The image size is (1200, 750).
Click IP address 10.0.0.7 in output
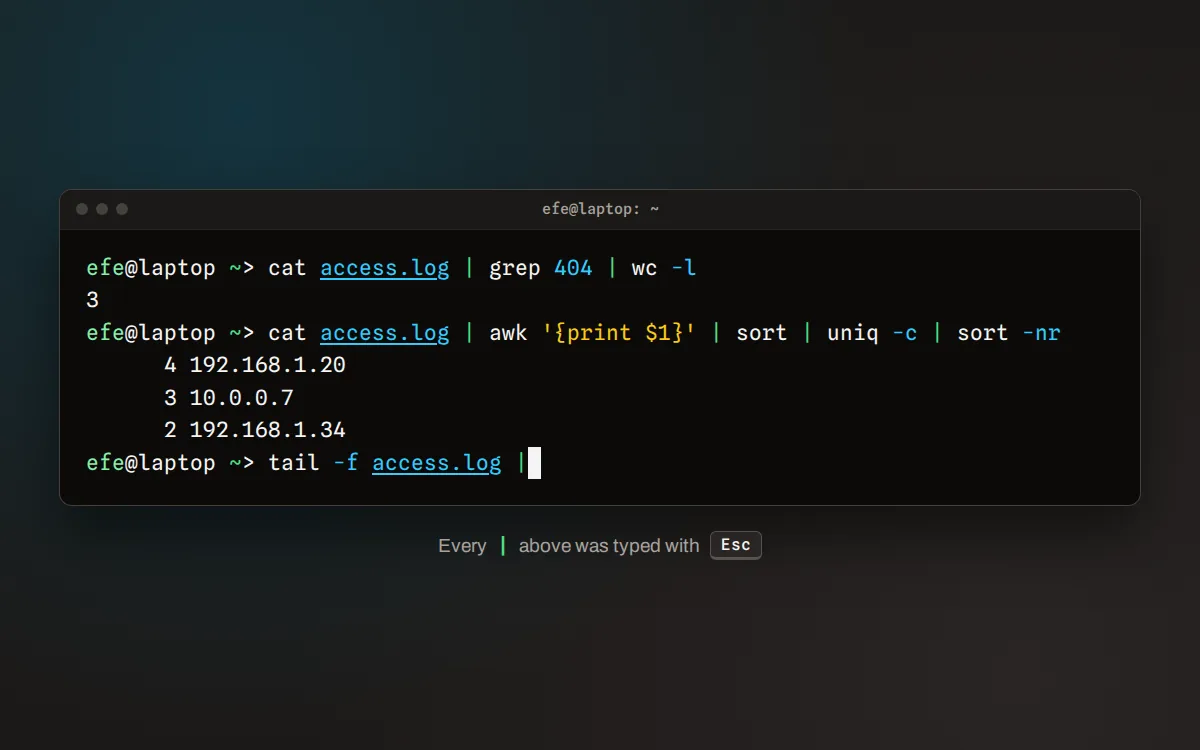coord(242,398)
